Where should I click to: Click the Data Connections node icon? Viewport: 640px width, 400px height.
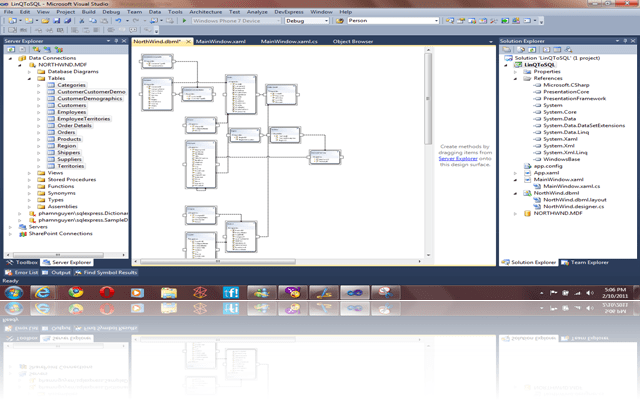tap(22, 59)
